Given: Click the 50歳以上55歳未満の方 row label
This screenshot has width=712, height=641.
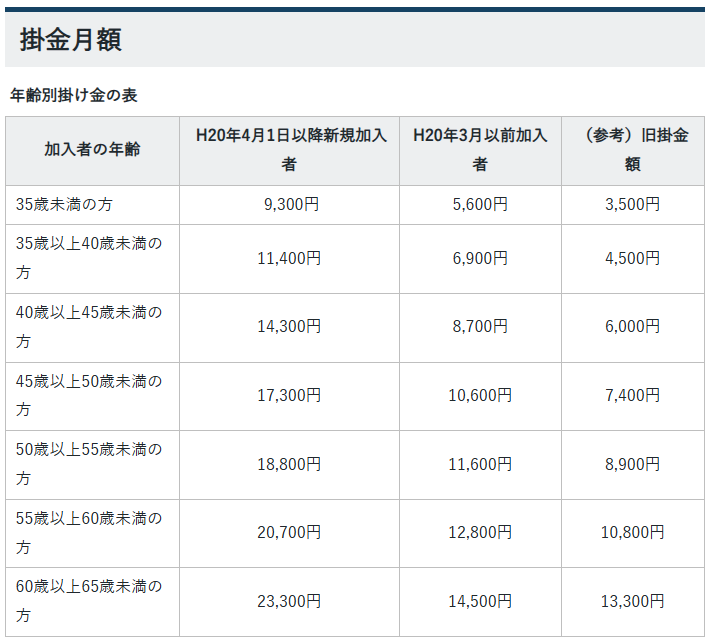Looking at the screenshot, I should (89, 464).
